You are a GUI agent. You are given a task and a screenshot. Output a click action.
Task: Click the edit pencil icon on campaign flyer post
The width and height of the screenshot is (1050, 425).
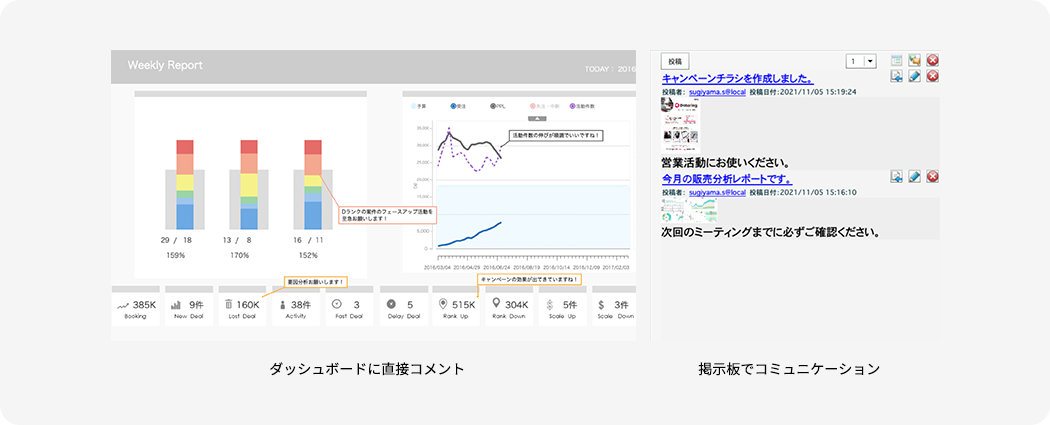(914, 77)
